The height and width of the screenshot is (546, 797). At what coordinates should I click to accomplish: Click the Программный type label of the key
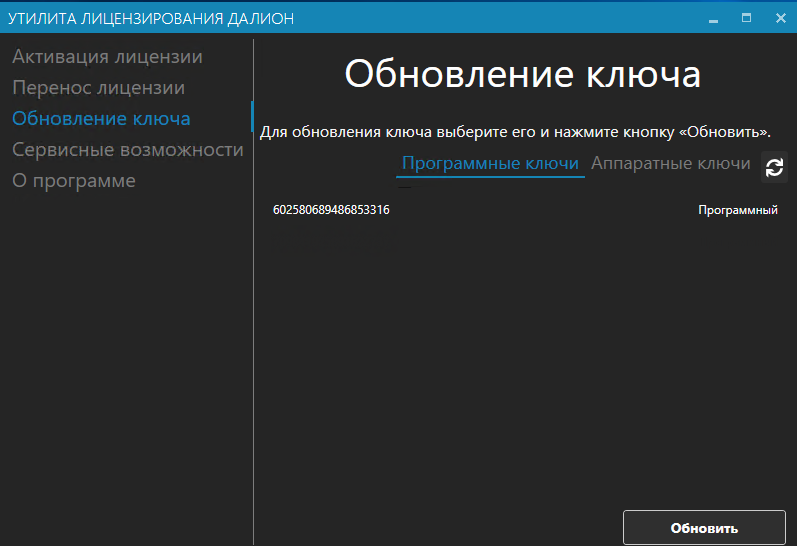click(x=738, y=210)
